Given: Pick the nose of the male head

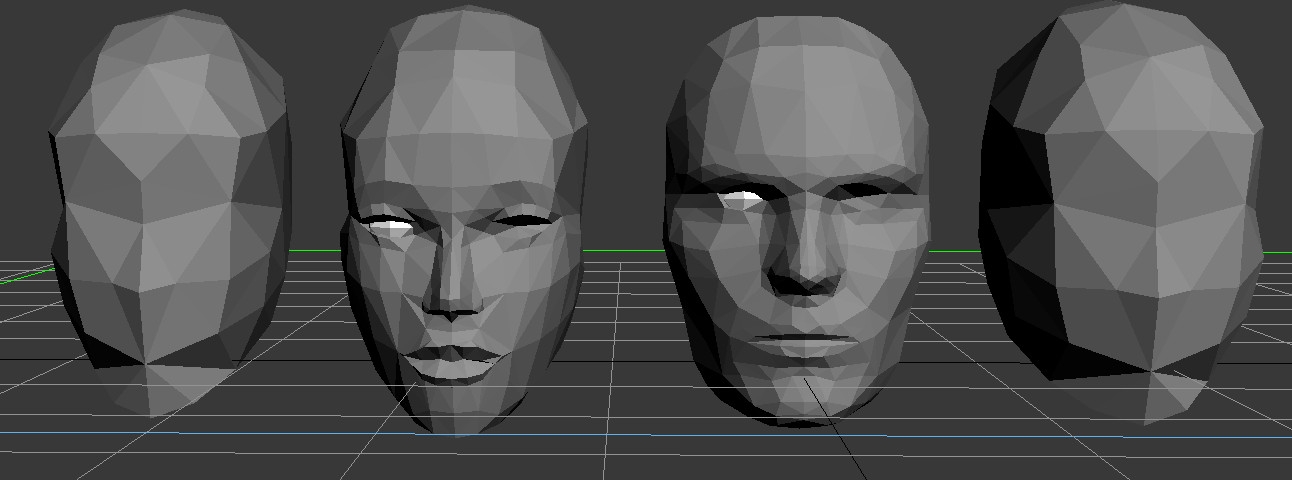Looking at the screenshot, I should (806, 270).
